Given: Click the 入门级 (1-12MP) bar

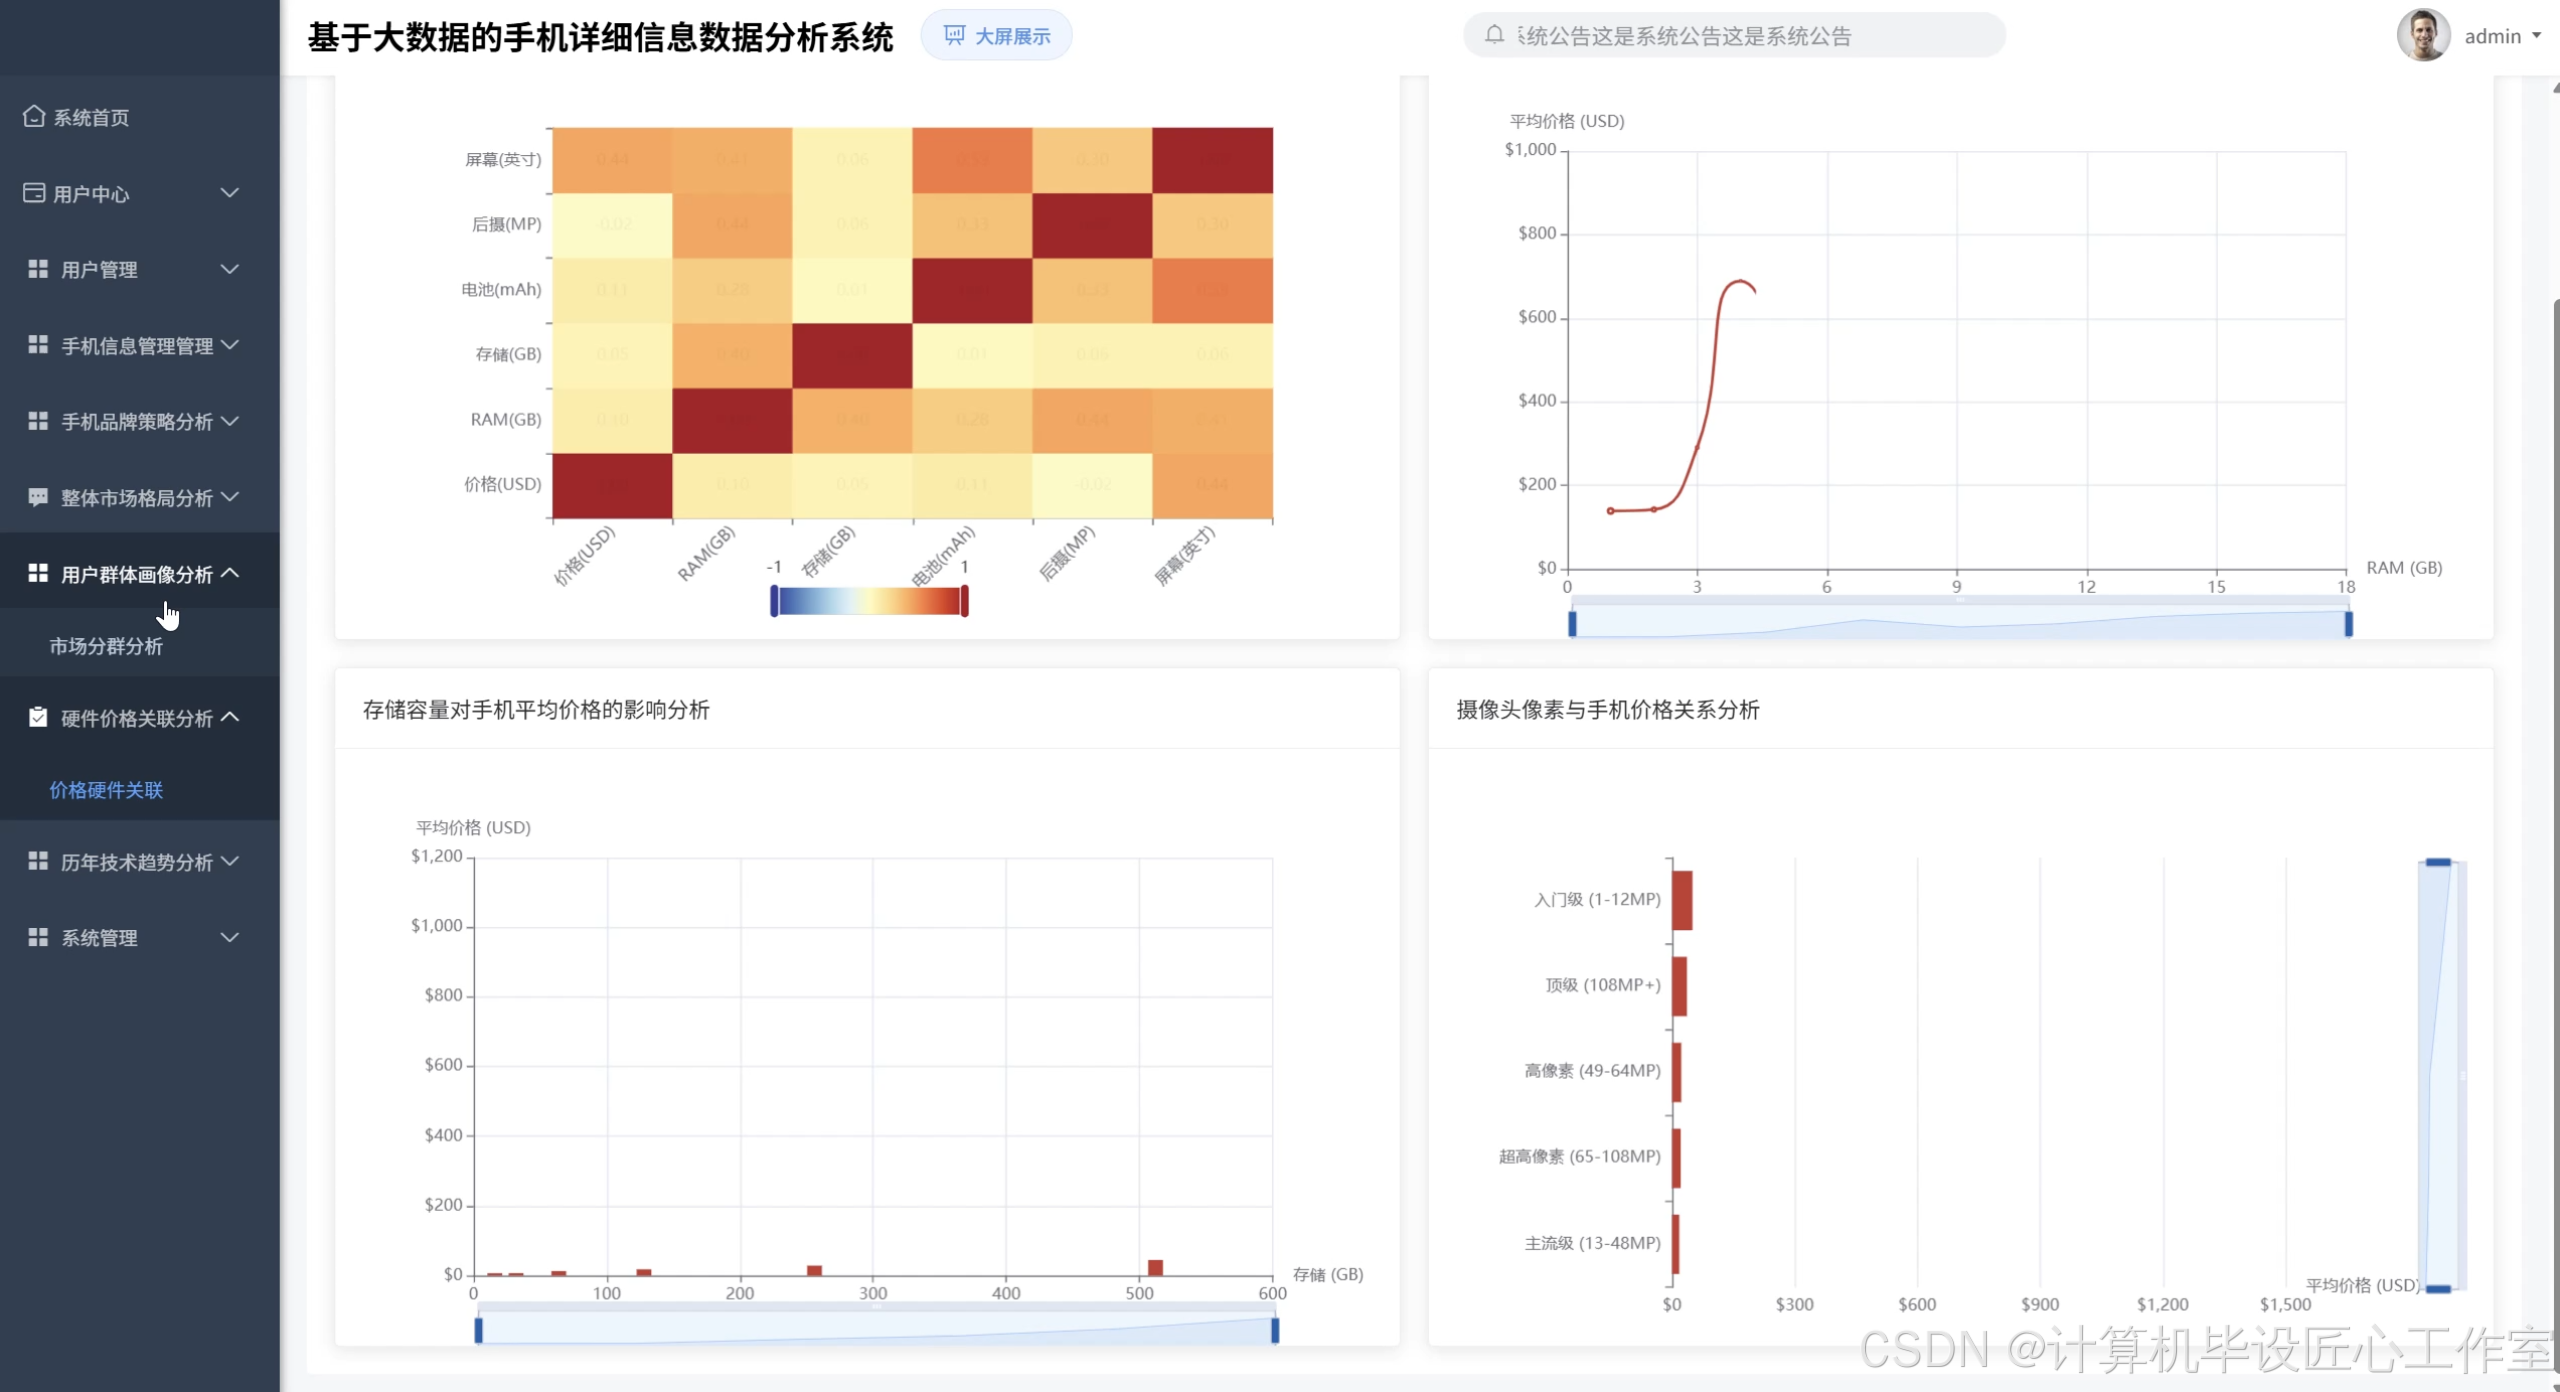Looking at the screenshot, I should click(x=1682, y=900).
